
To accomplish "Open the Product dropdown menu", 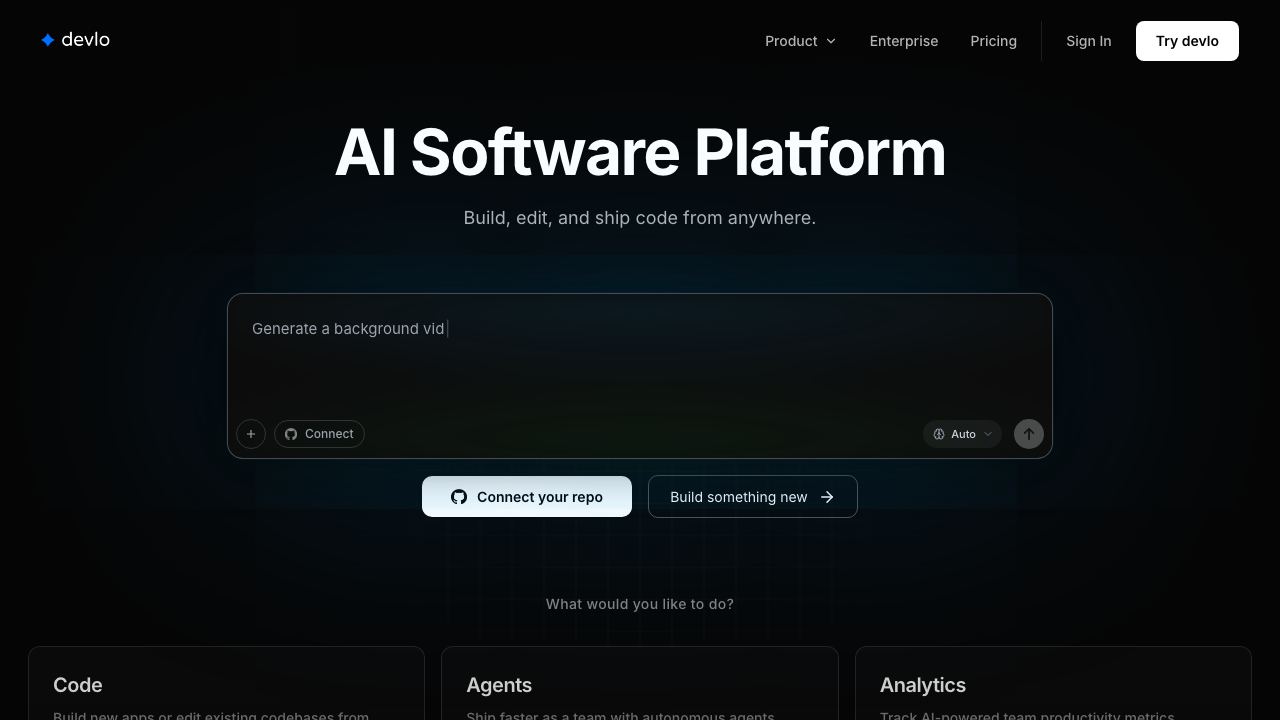I will click(x=800, y=41).
